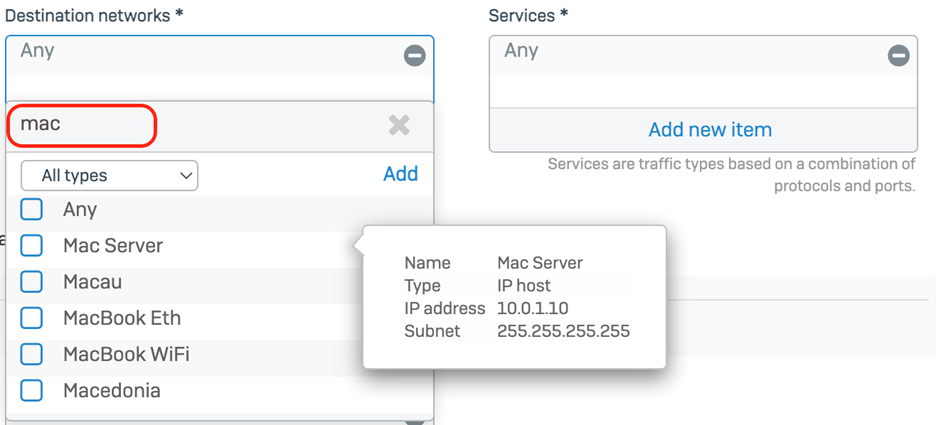Screen dimensions: 936x425
Task: Click the Macedonia name in list
Action: pyautogui.click(x=111, y=390)
